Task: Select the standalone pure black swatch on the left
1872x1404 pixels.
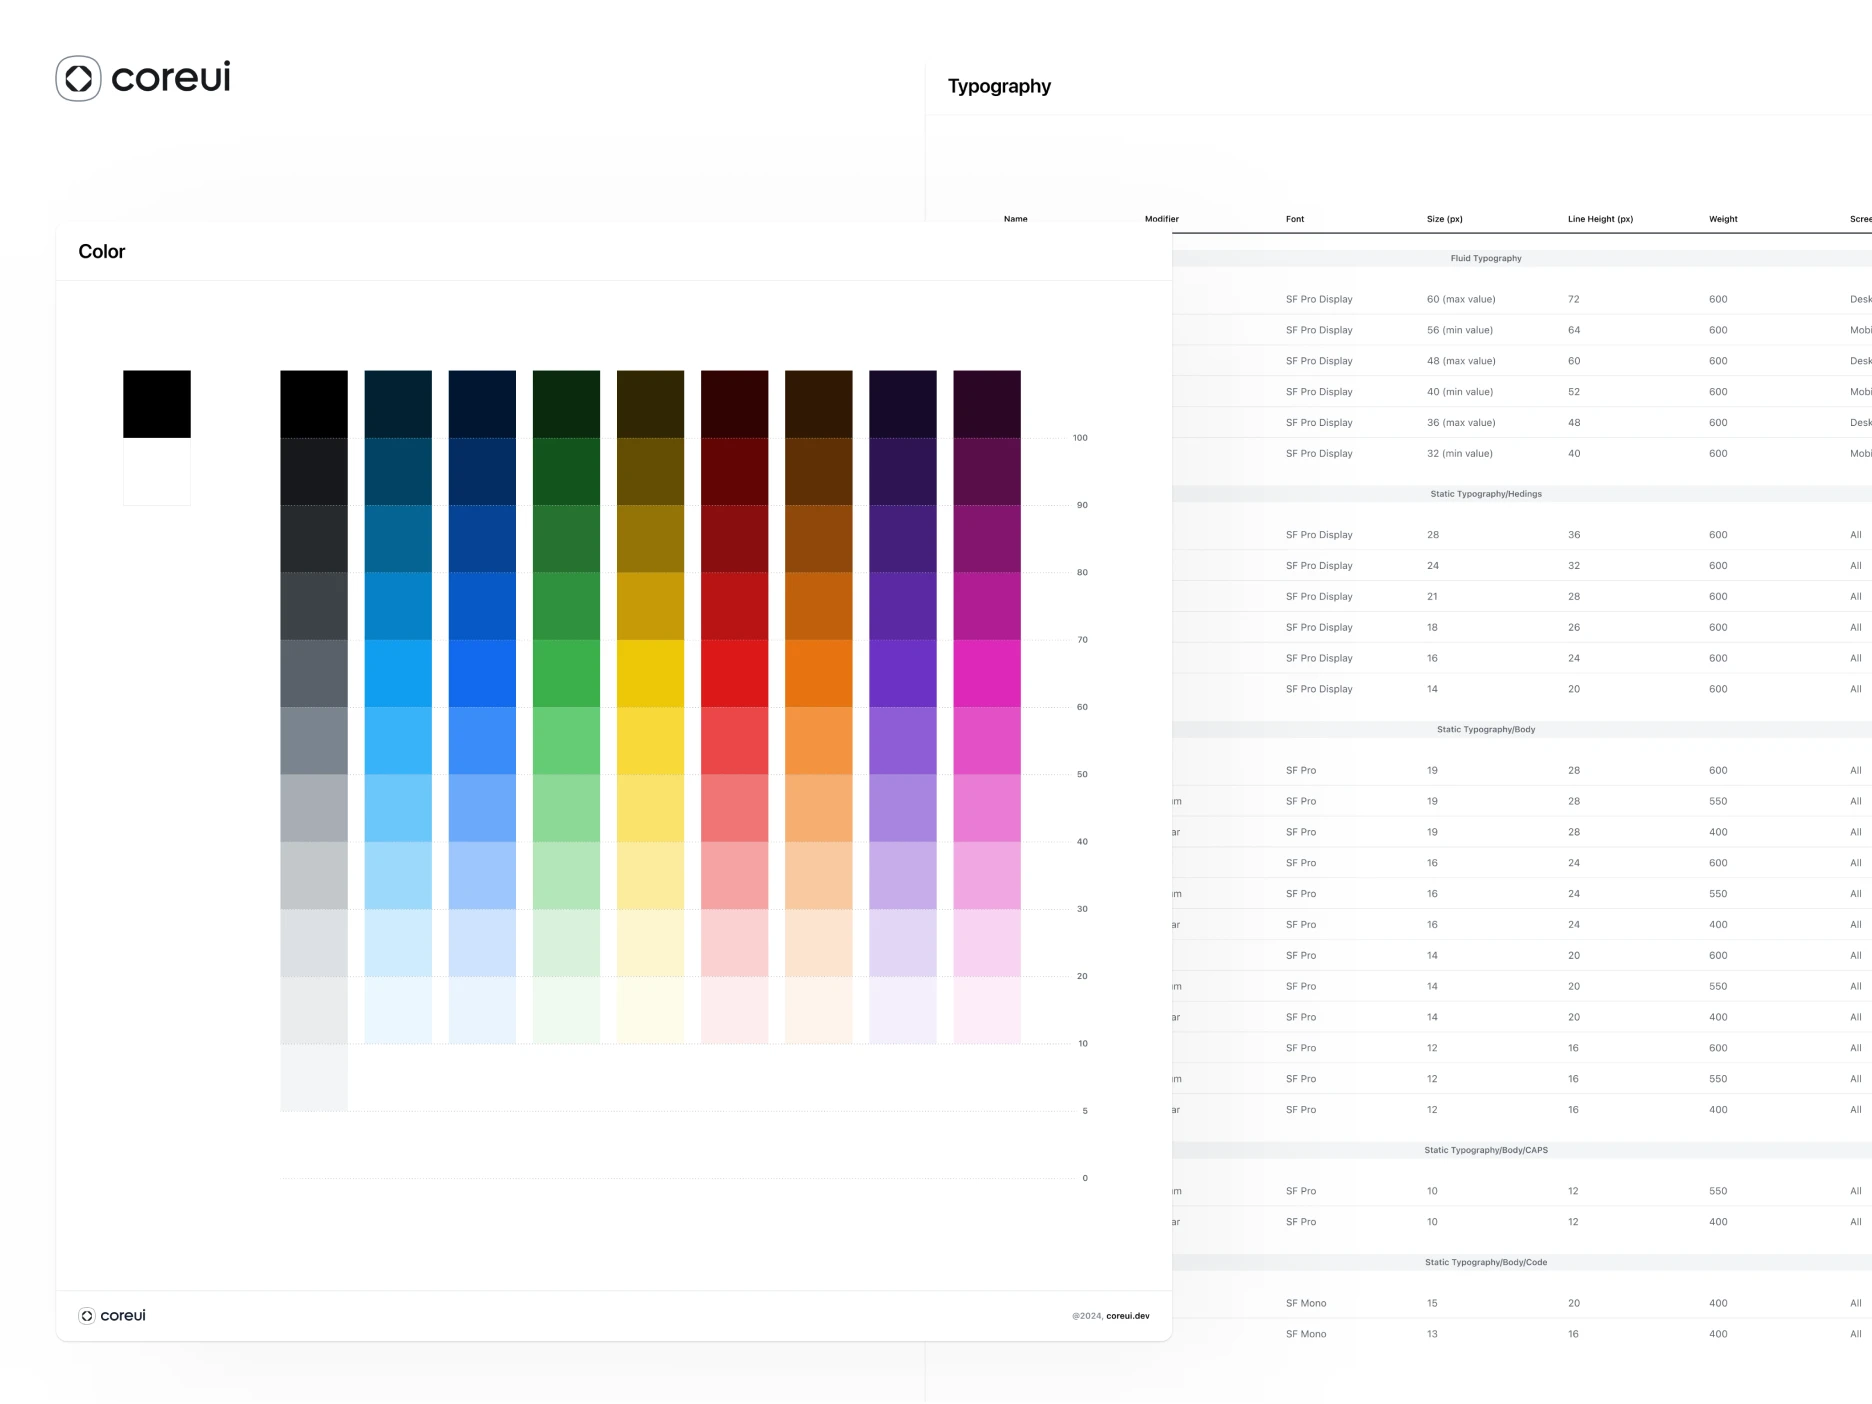Action: [x=157, y=404]
